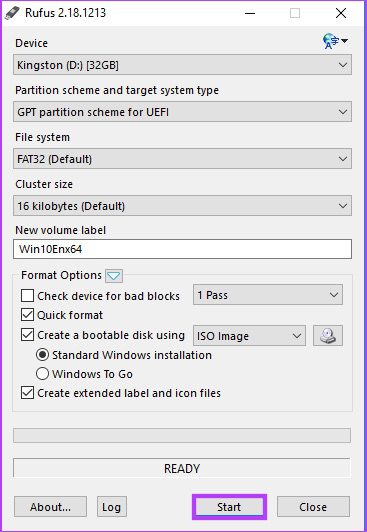
Task: Click the Rufus USB drive title icon
Action: coord(12,13)
